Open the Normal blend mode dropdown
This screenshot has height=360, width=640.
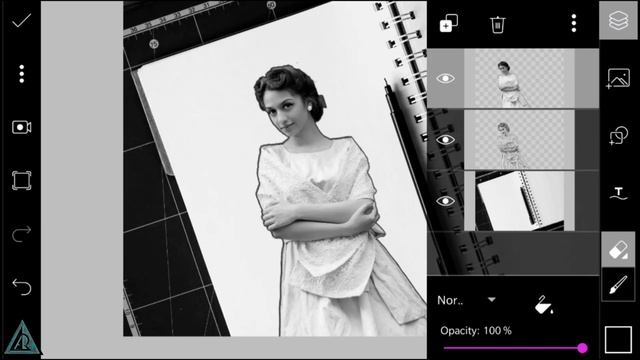coord(467,300)
